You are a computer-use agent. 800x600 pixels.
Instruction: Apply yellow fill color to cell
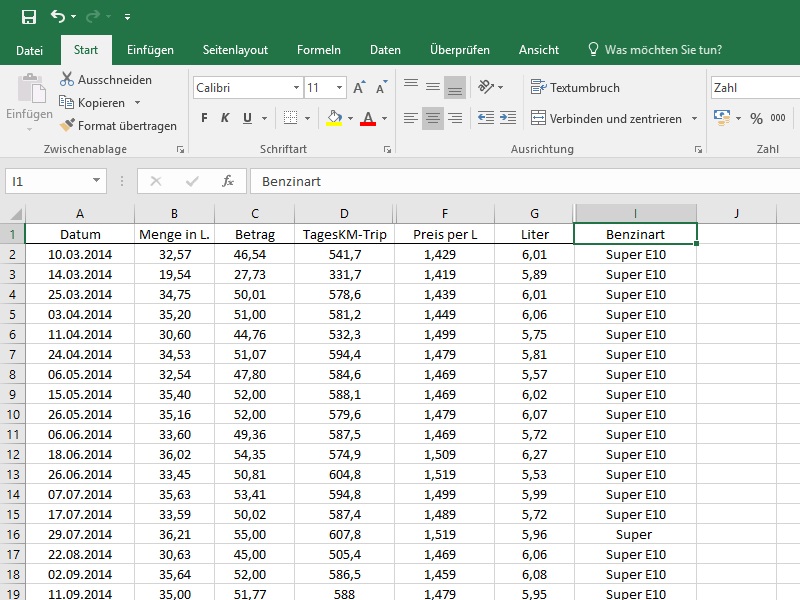point(334,118)
